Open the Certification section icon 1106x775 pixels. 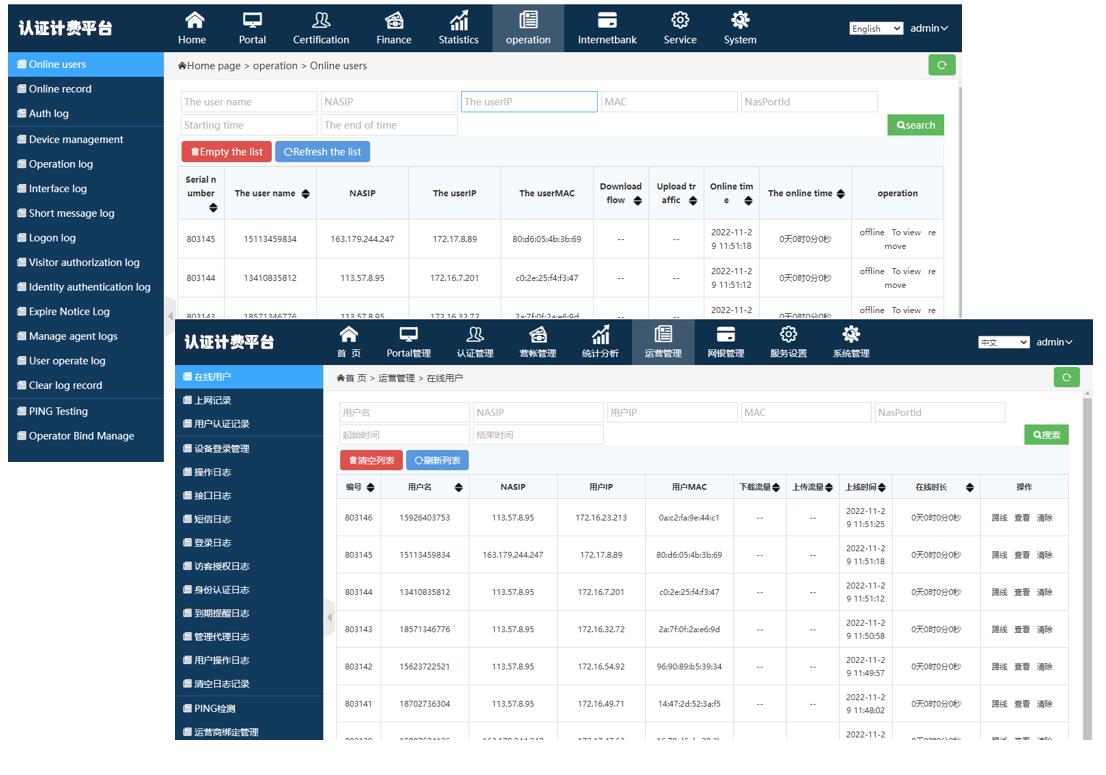point(321,20)
